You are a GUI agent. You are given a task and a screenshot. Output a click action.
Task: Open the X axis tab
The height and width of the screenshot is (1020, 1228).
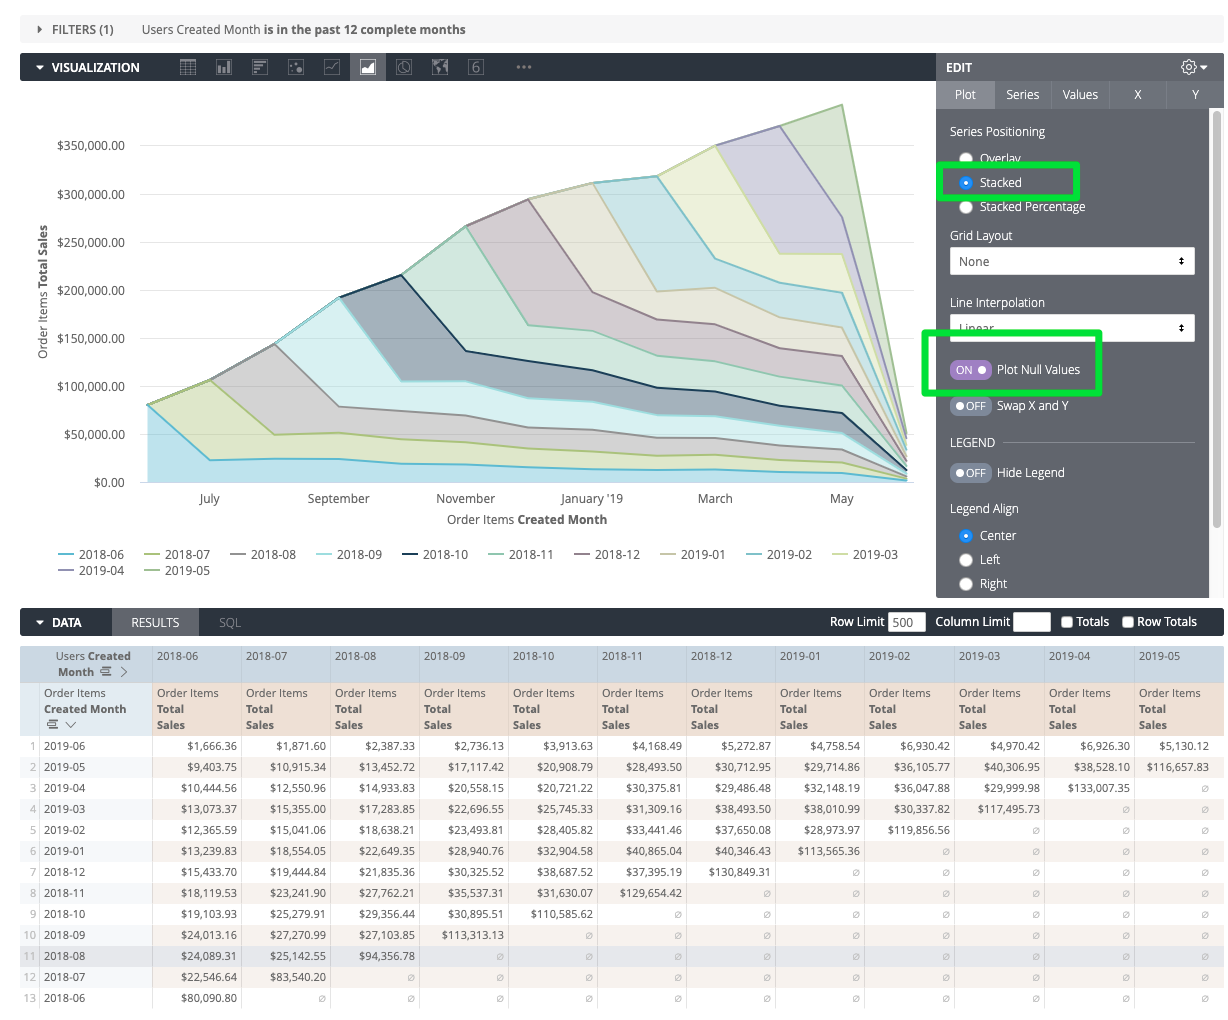1138,95
